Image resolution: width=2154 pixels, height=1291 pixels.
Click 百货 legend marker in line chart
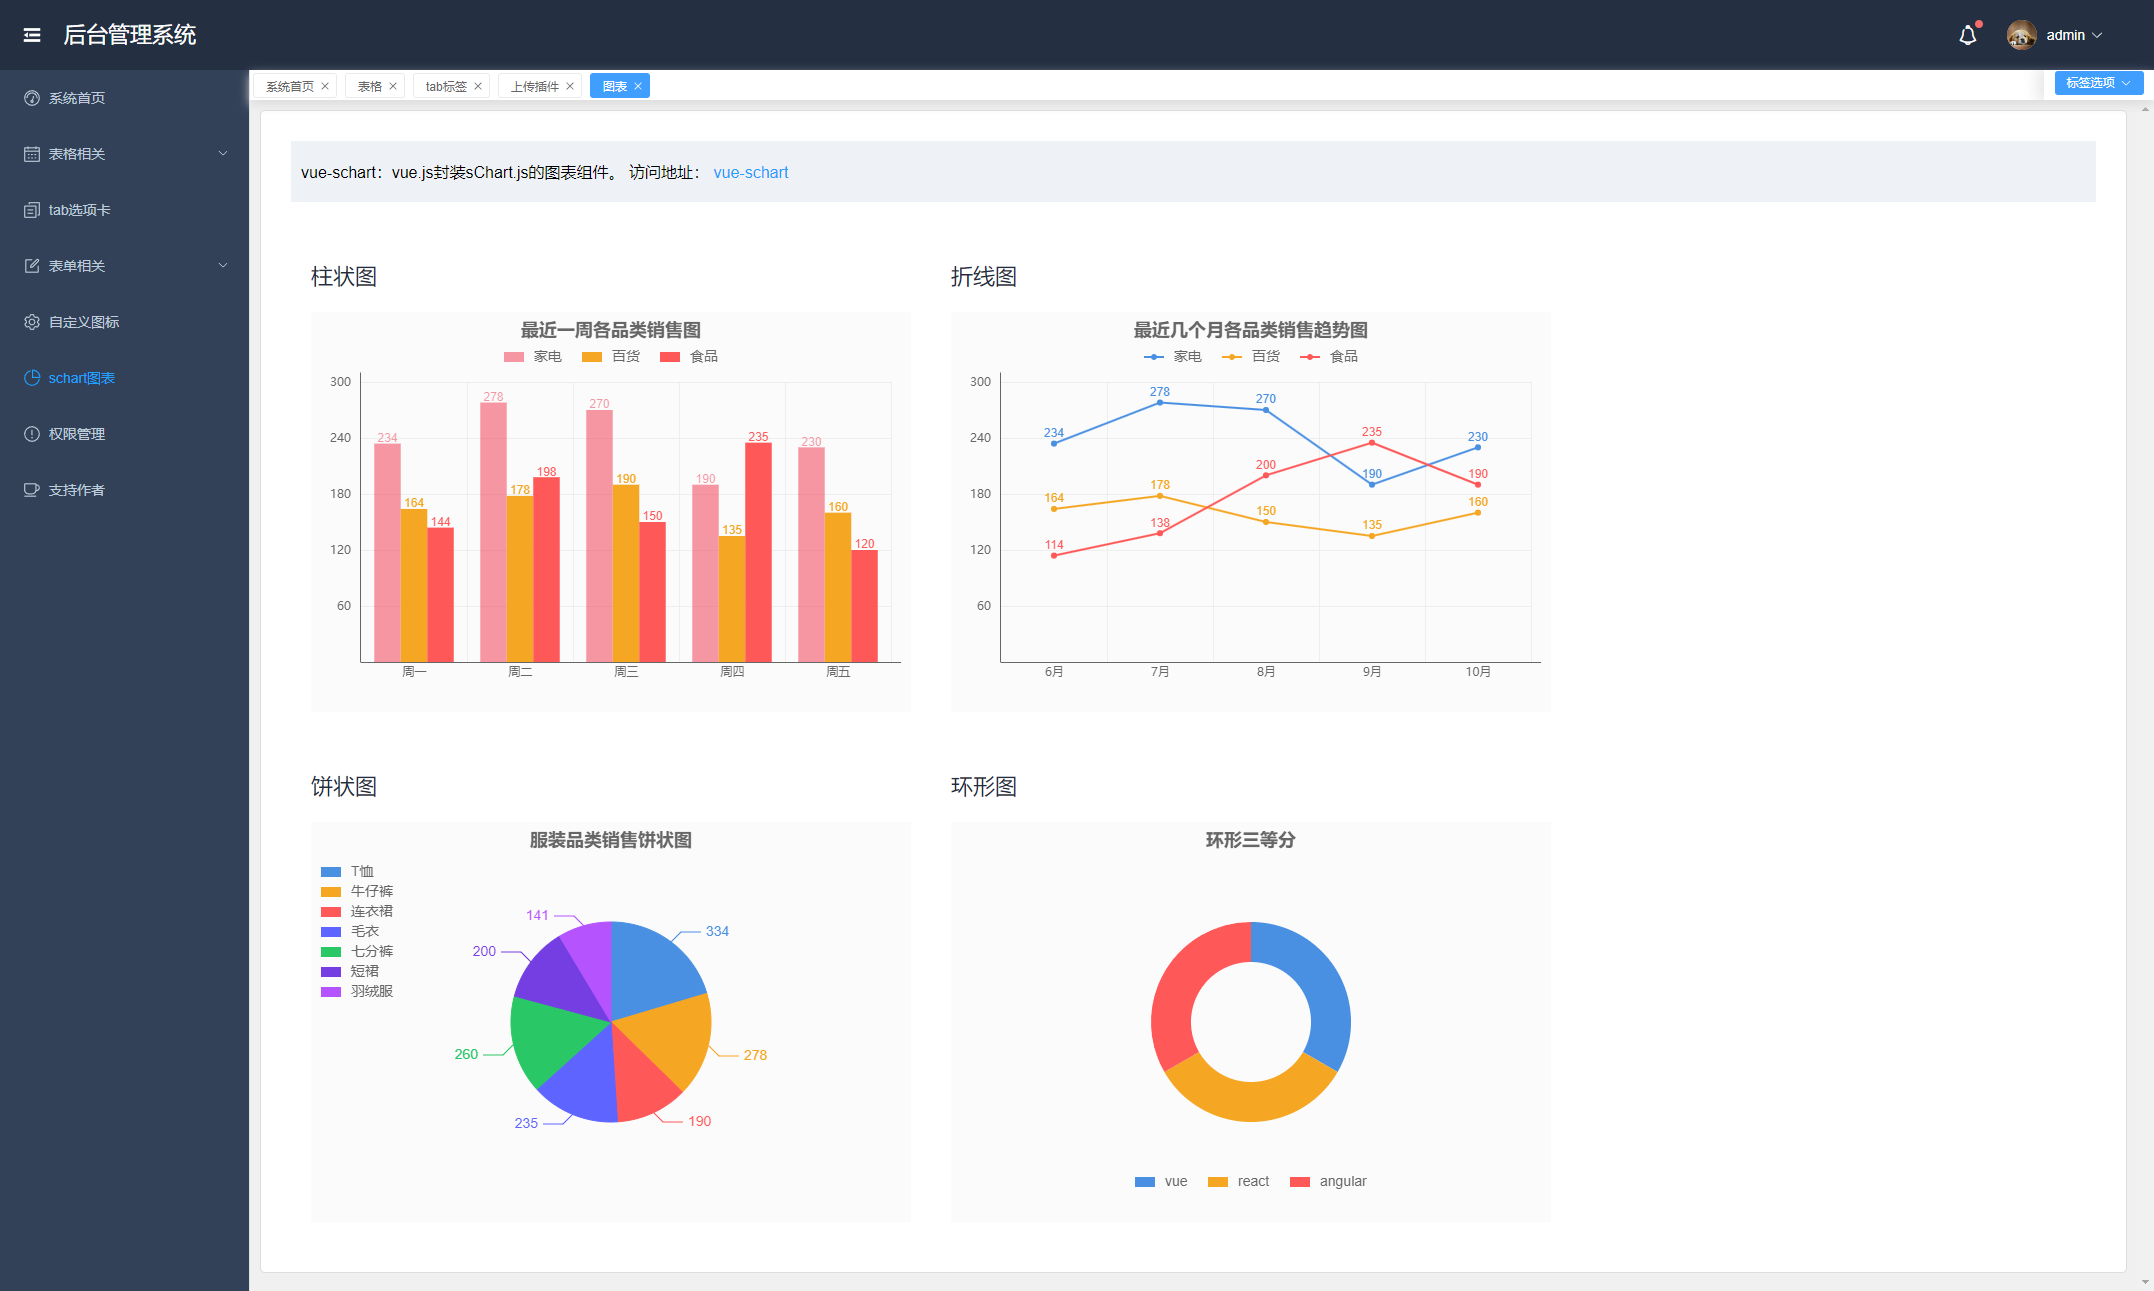tap(1232, 357)
